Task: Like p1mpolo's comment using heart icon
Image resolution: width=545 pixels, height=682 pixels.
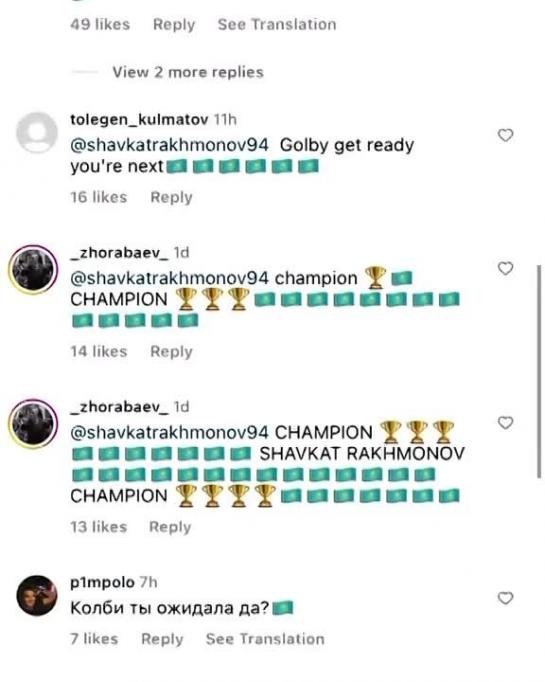Action: (505, 598)
